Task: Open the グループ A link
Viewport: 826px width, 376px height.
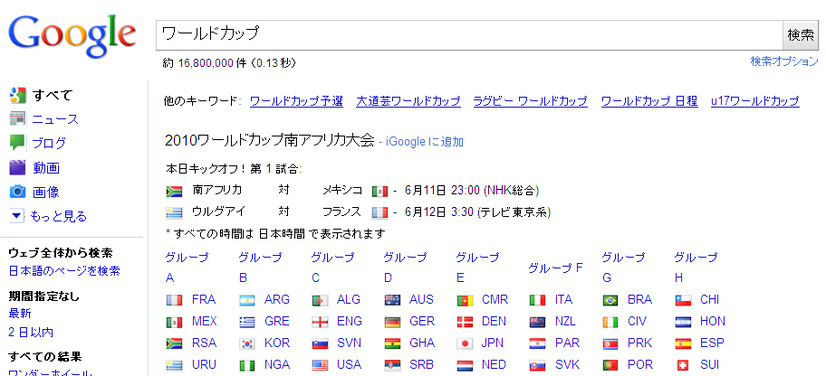Action: point(187,268)
